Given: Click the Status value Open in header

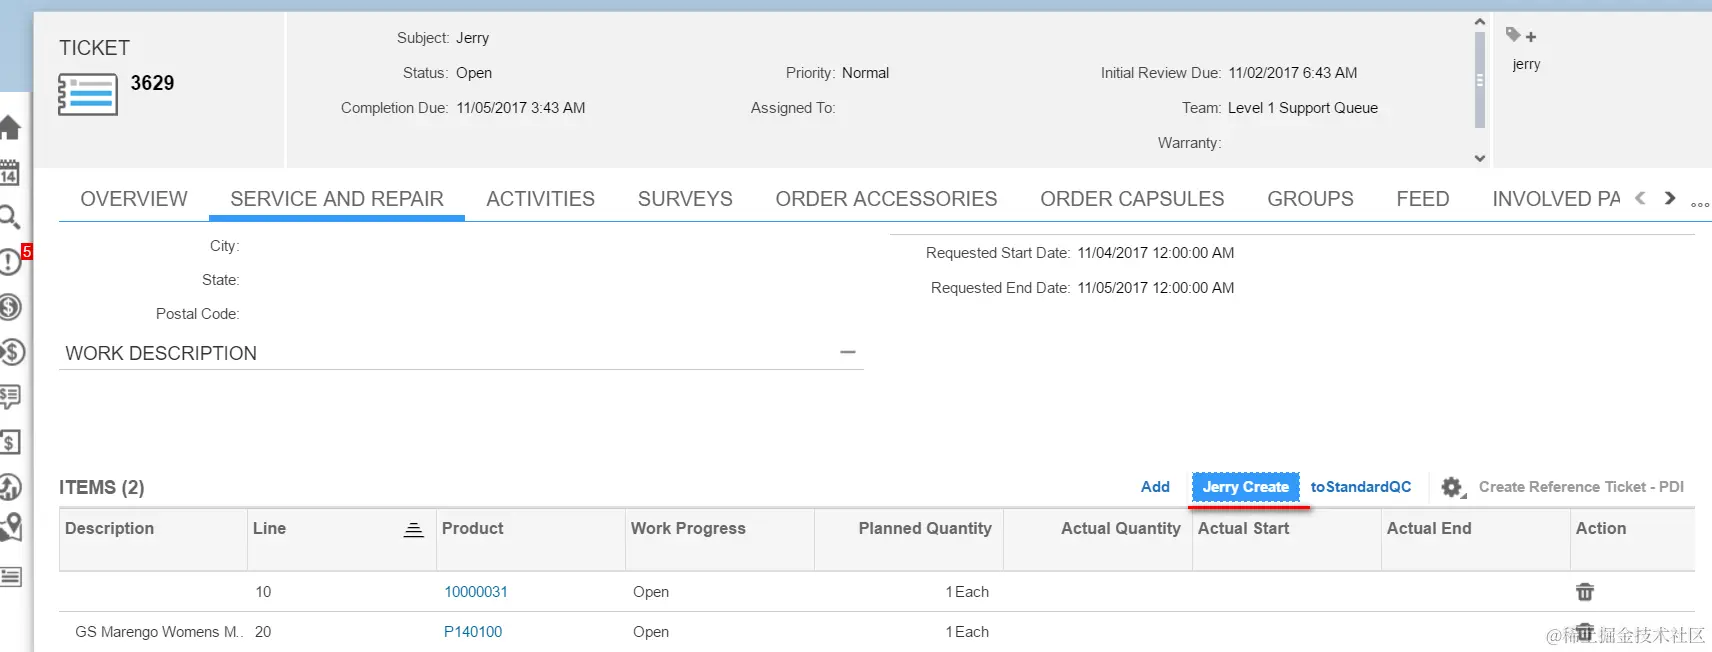Looking at the screenshot, I should click(x=474, y=73).
